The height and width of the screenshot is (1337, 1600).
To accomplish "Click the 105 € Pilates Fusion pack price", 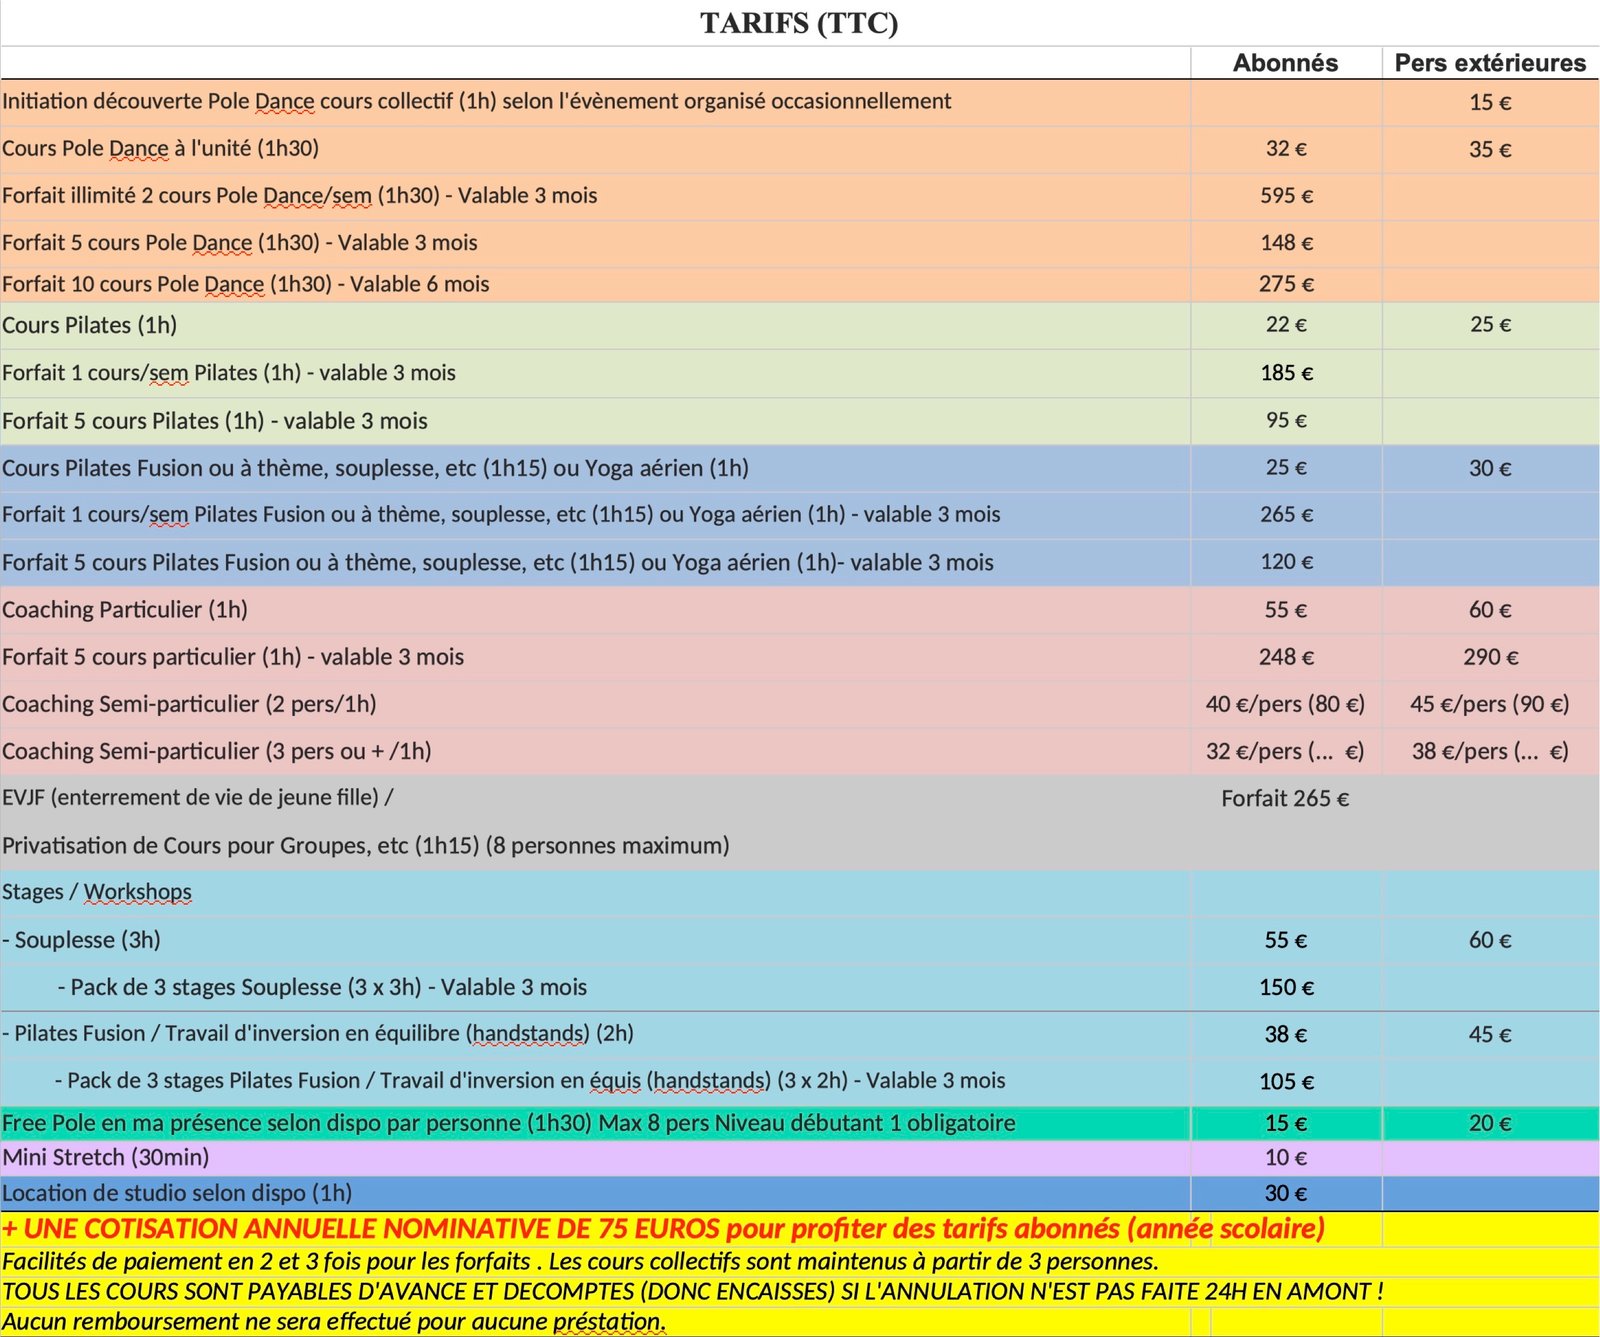I will point(1286,1082).
